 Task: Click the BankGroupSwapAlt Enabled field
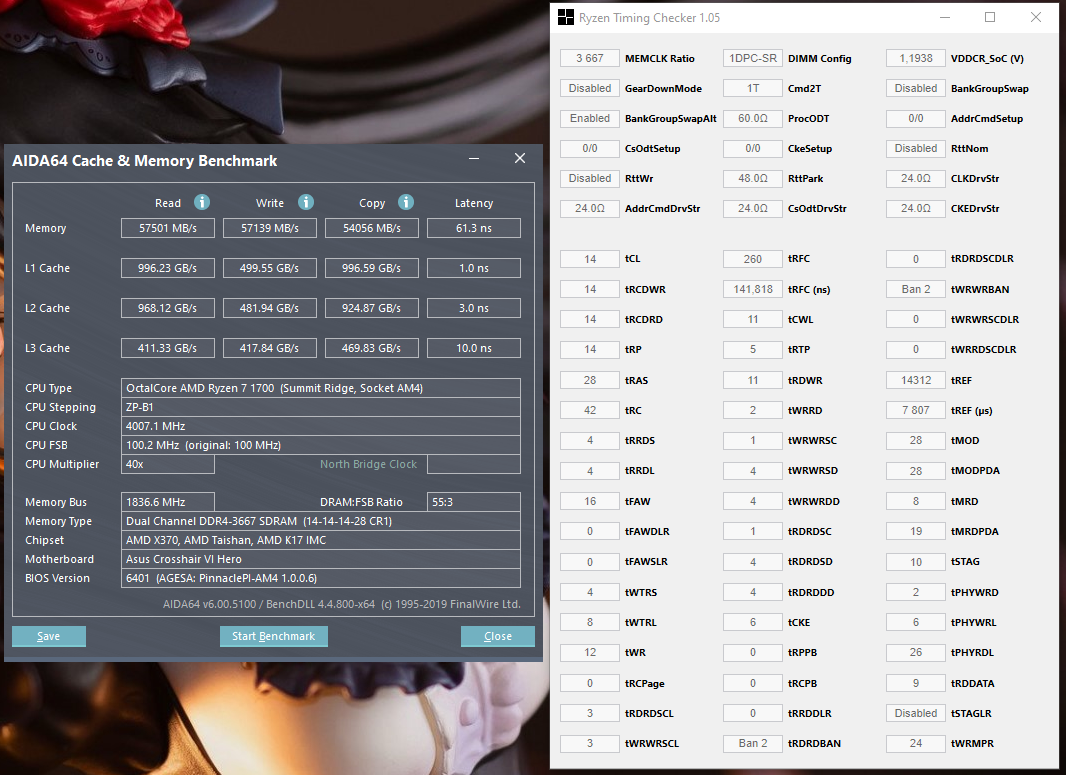589,118
